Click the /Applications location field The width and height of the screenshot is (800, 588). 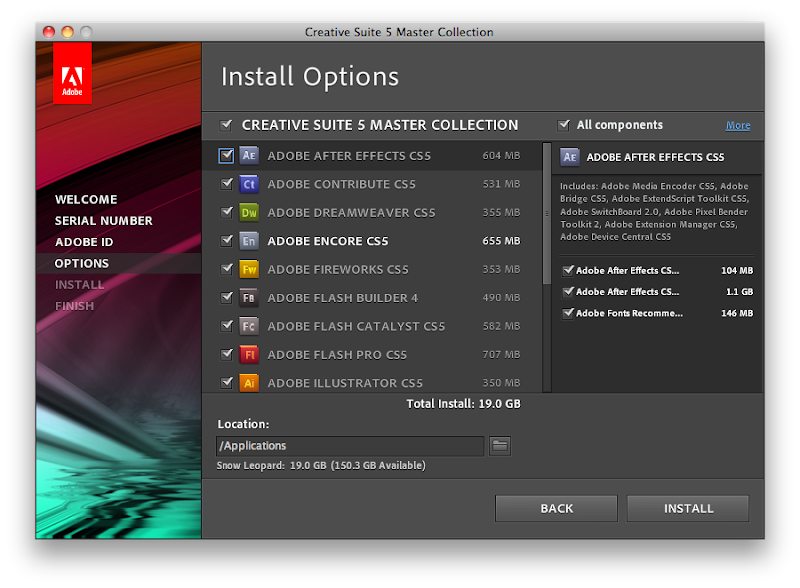point(350,446)
